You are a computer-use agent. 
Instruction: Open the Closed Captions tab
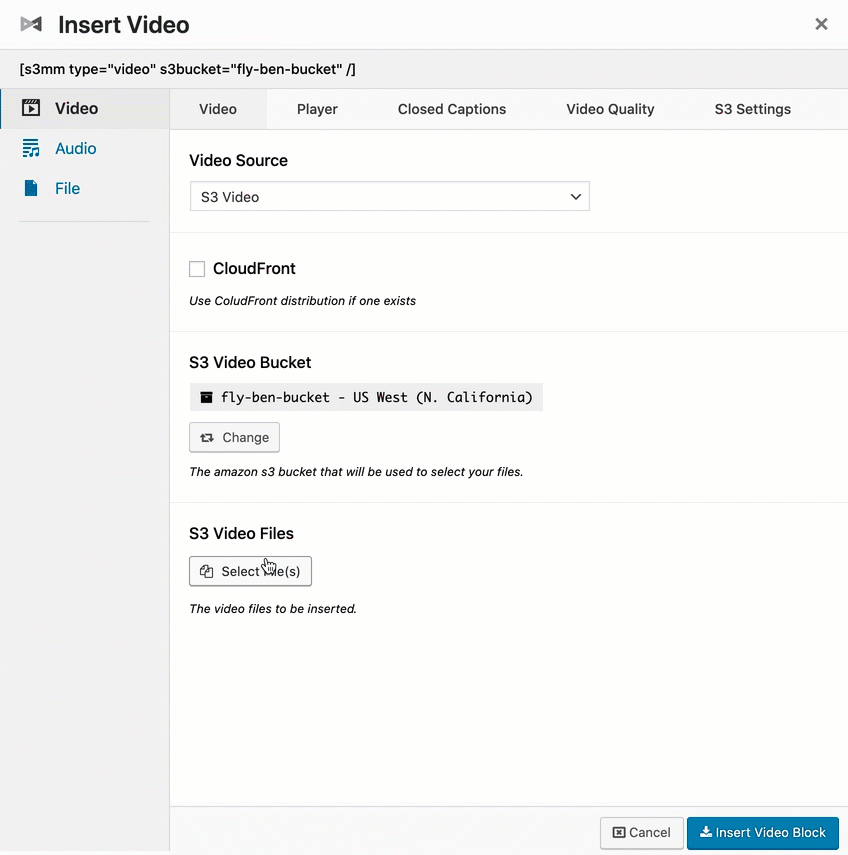(x=452, y=109)
